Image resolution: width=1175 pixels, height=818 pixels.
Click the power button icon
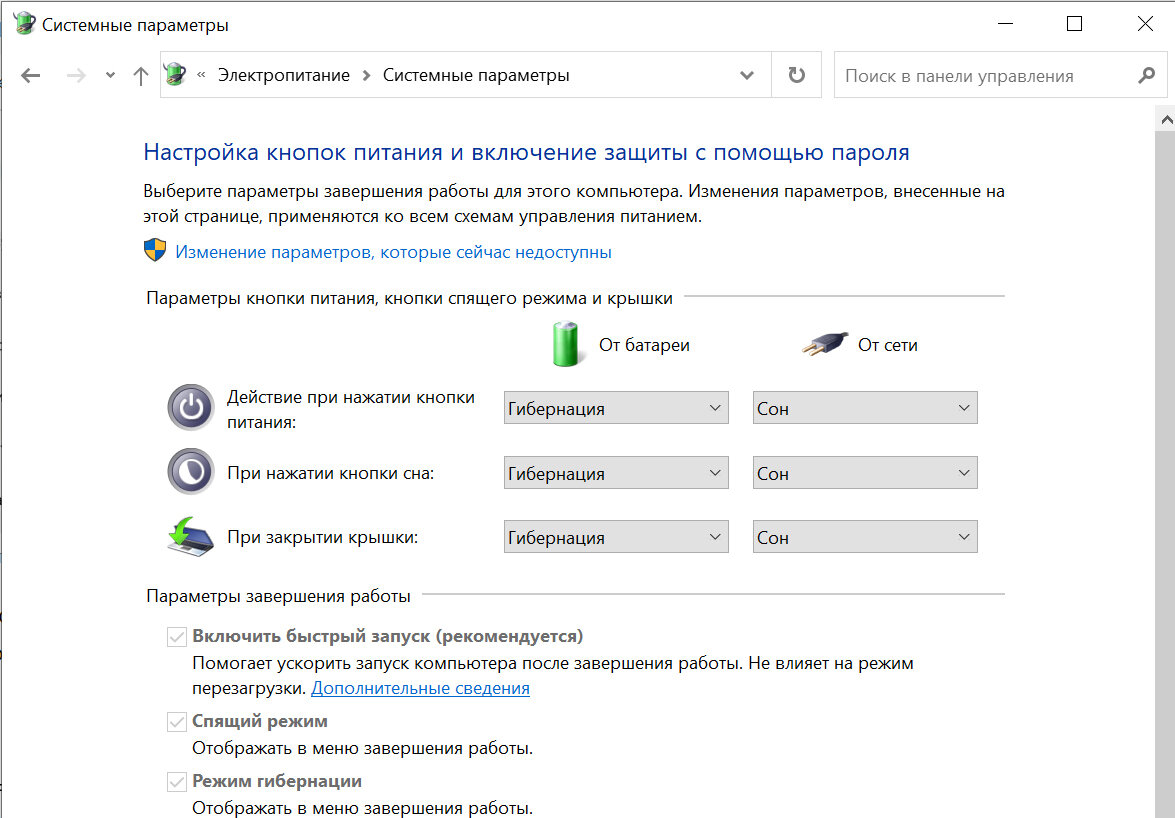[190, 408]
